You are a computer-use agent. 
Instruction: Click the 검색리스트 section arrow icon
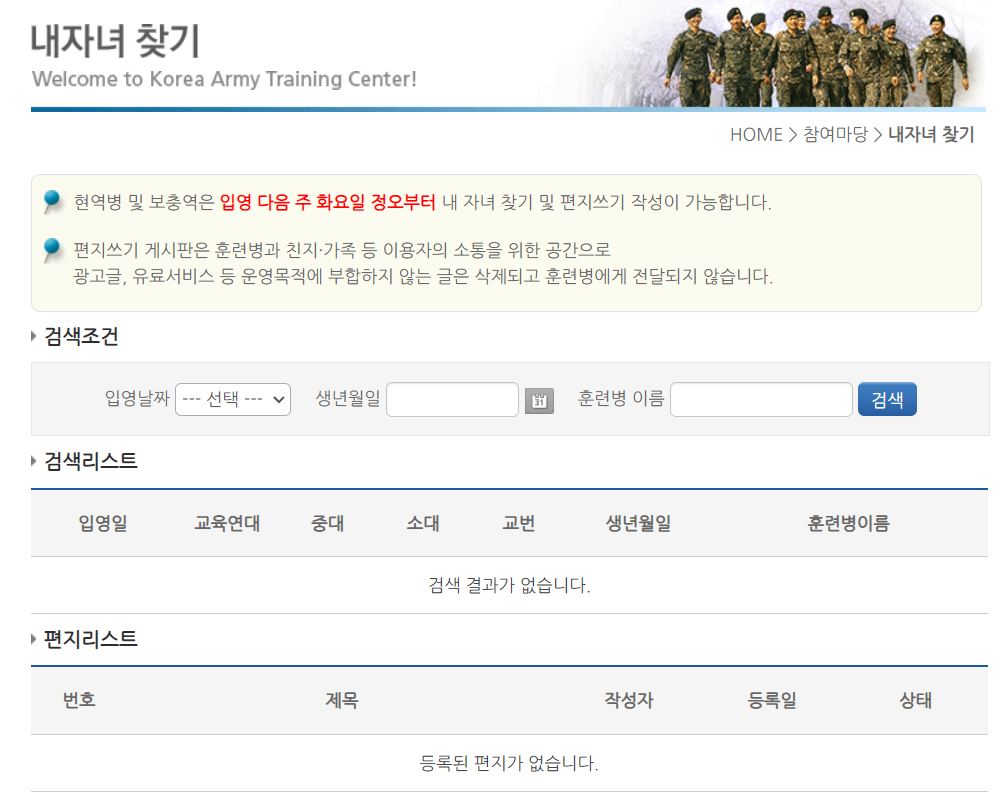click(x=33, y=461)
